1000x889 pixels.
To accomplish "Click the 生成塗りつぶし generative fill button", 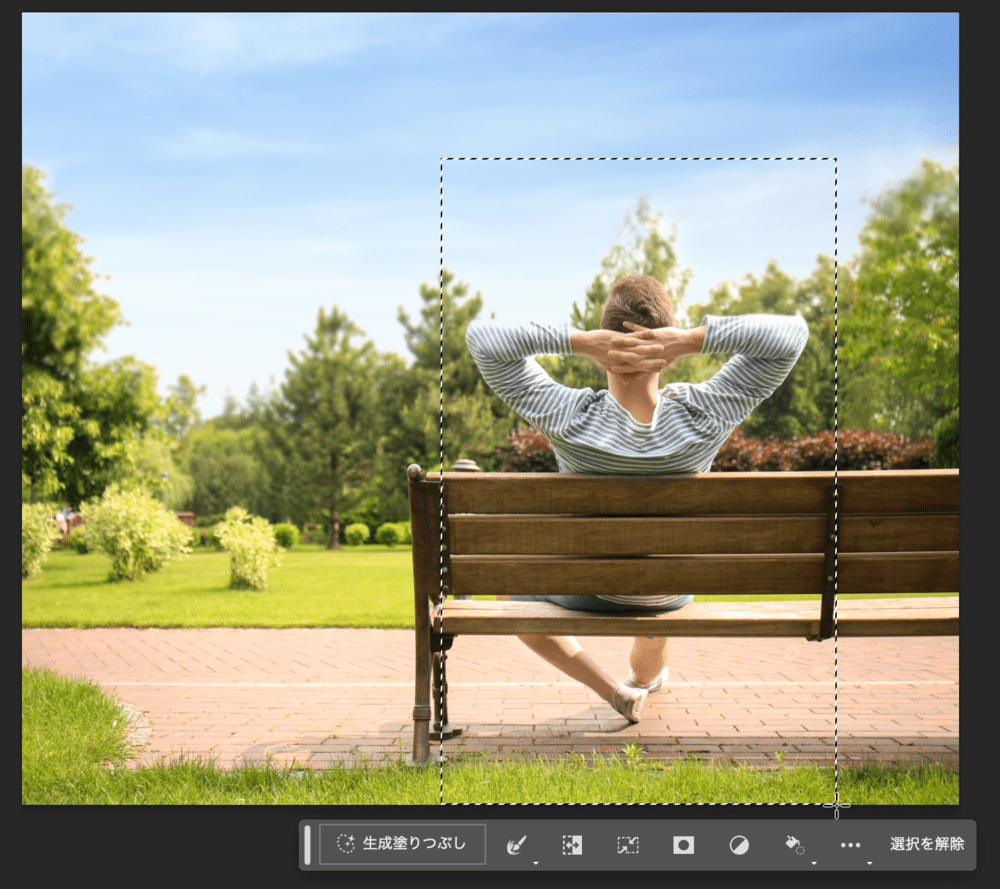I will pos(402,844).
